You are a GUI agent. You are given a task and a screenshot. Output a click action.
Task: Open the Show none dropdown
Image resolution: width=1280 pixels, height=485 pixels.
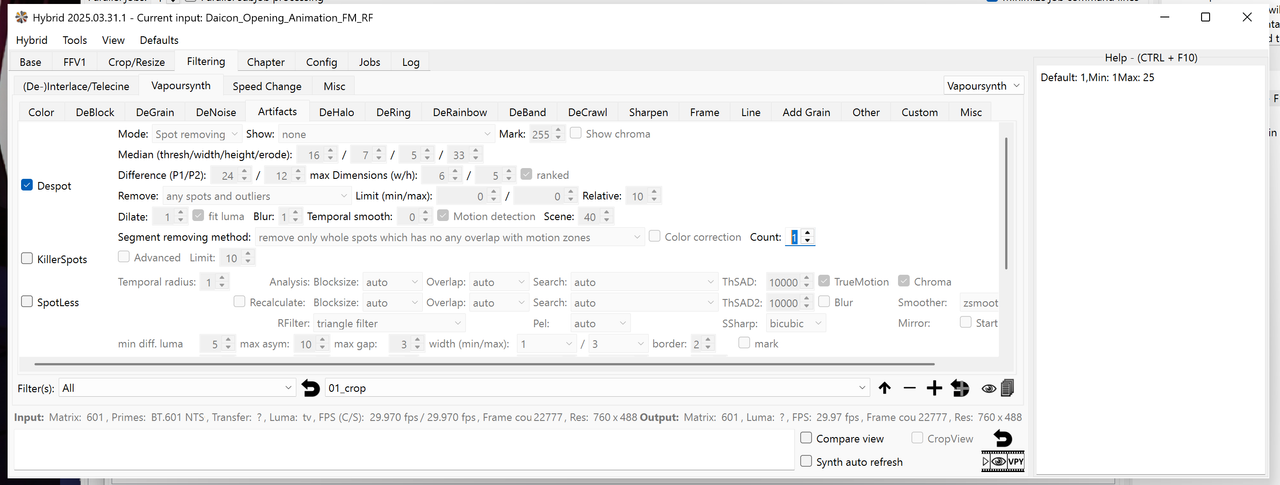click(387, 134)
